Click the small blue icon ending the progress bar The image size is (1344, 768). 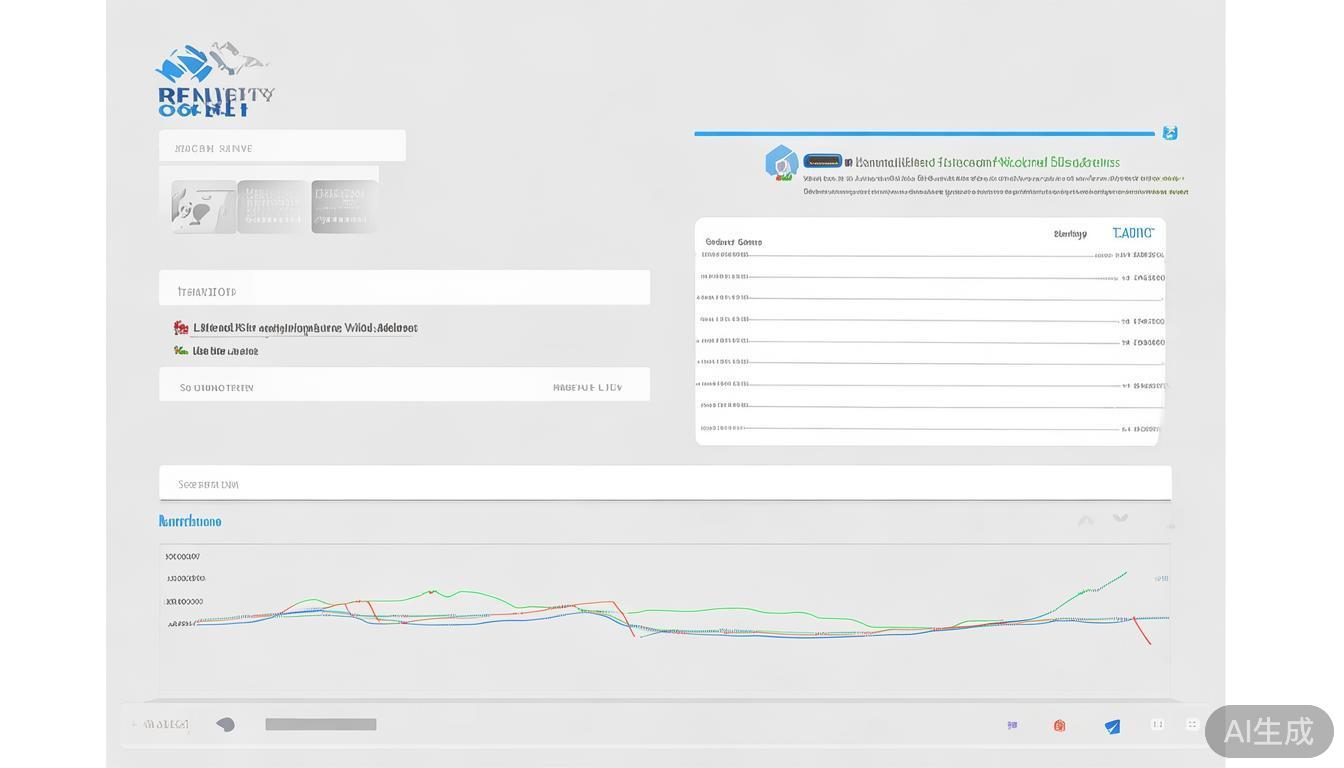(1170, 133)
